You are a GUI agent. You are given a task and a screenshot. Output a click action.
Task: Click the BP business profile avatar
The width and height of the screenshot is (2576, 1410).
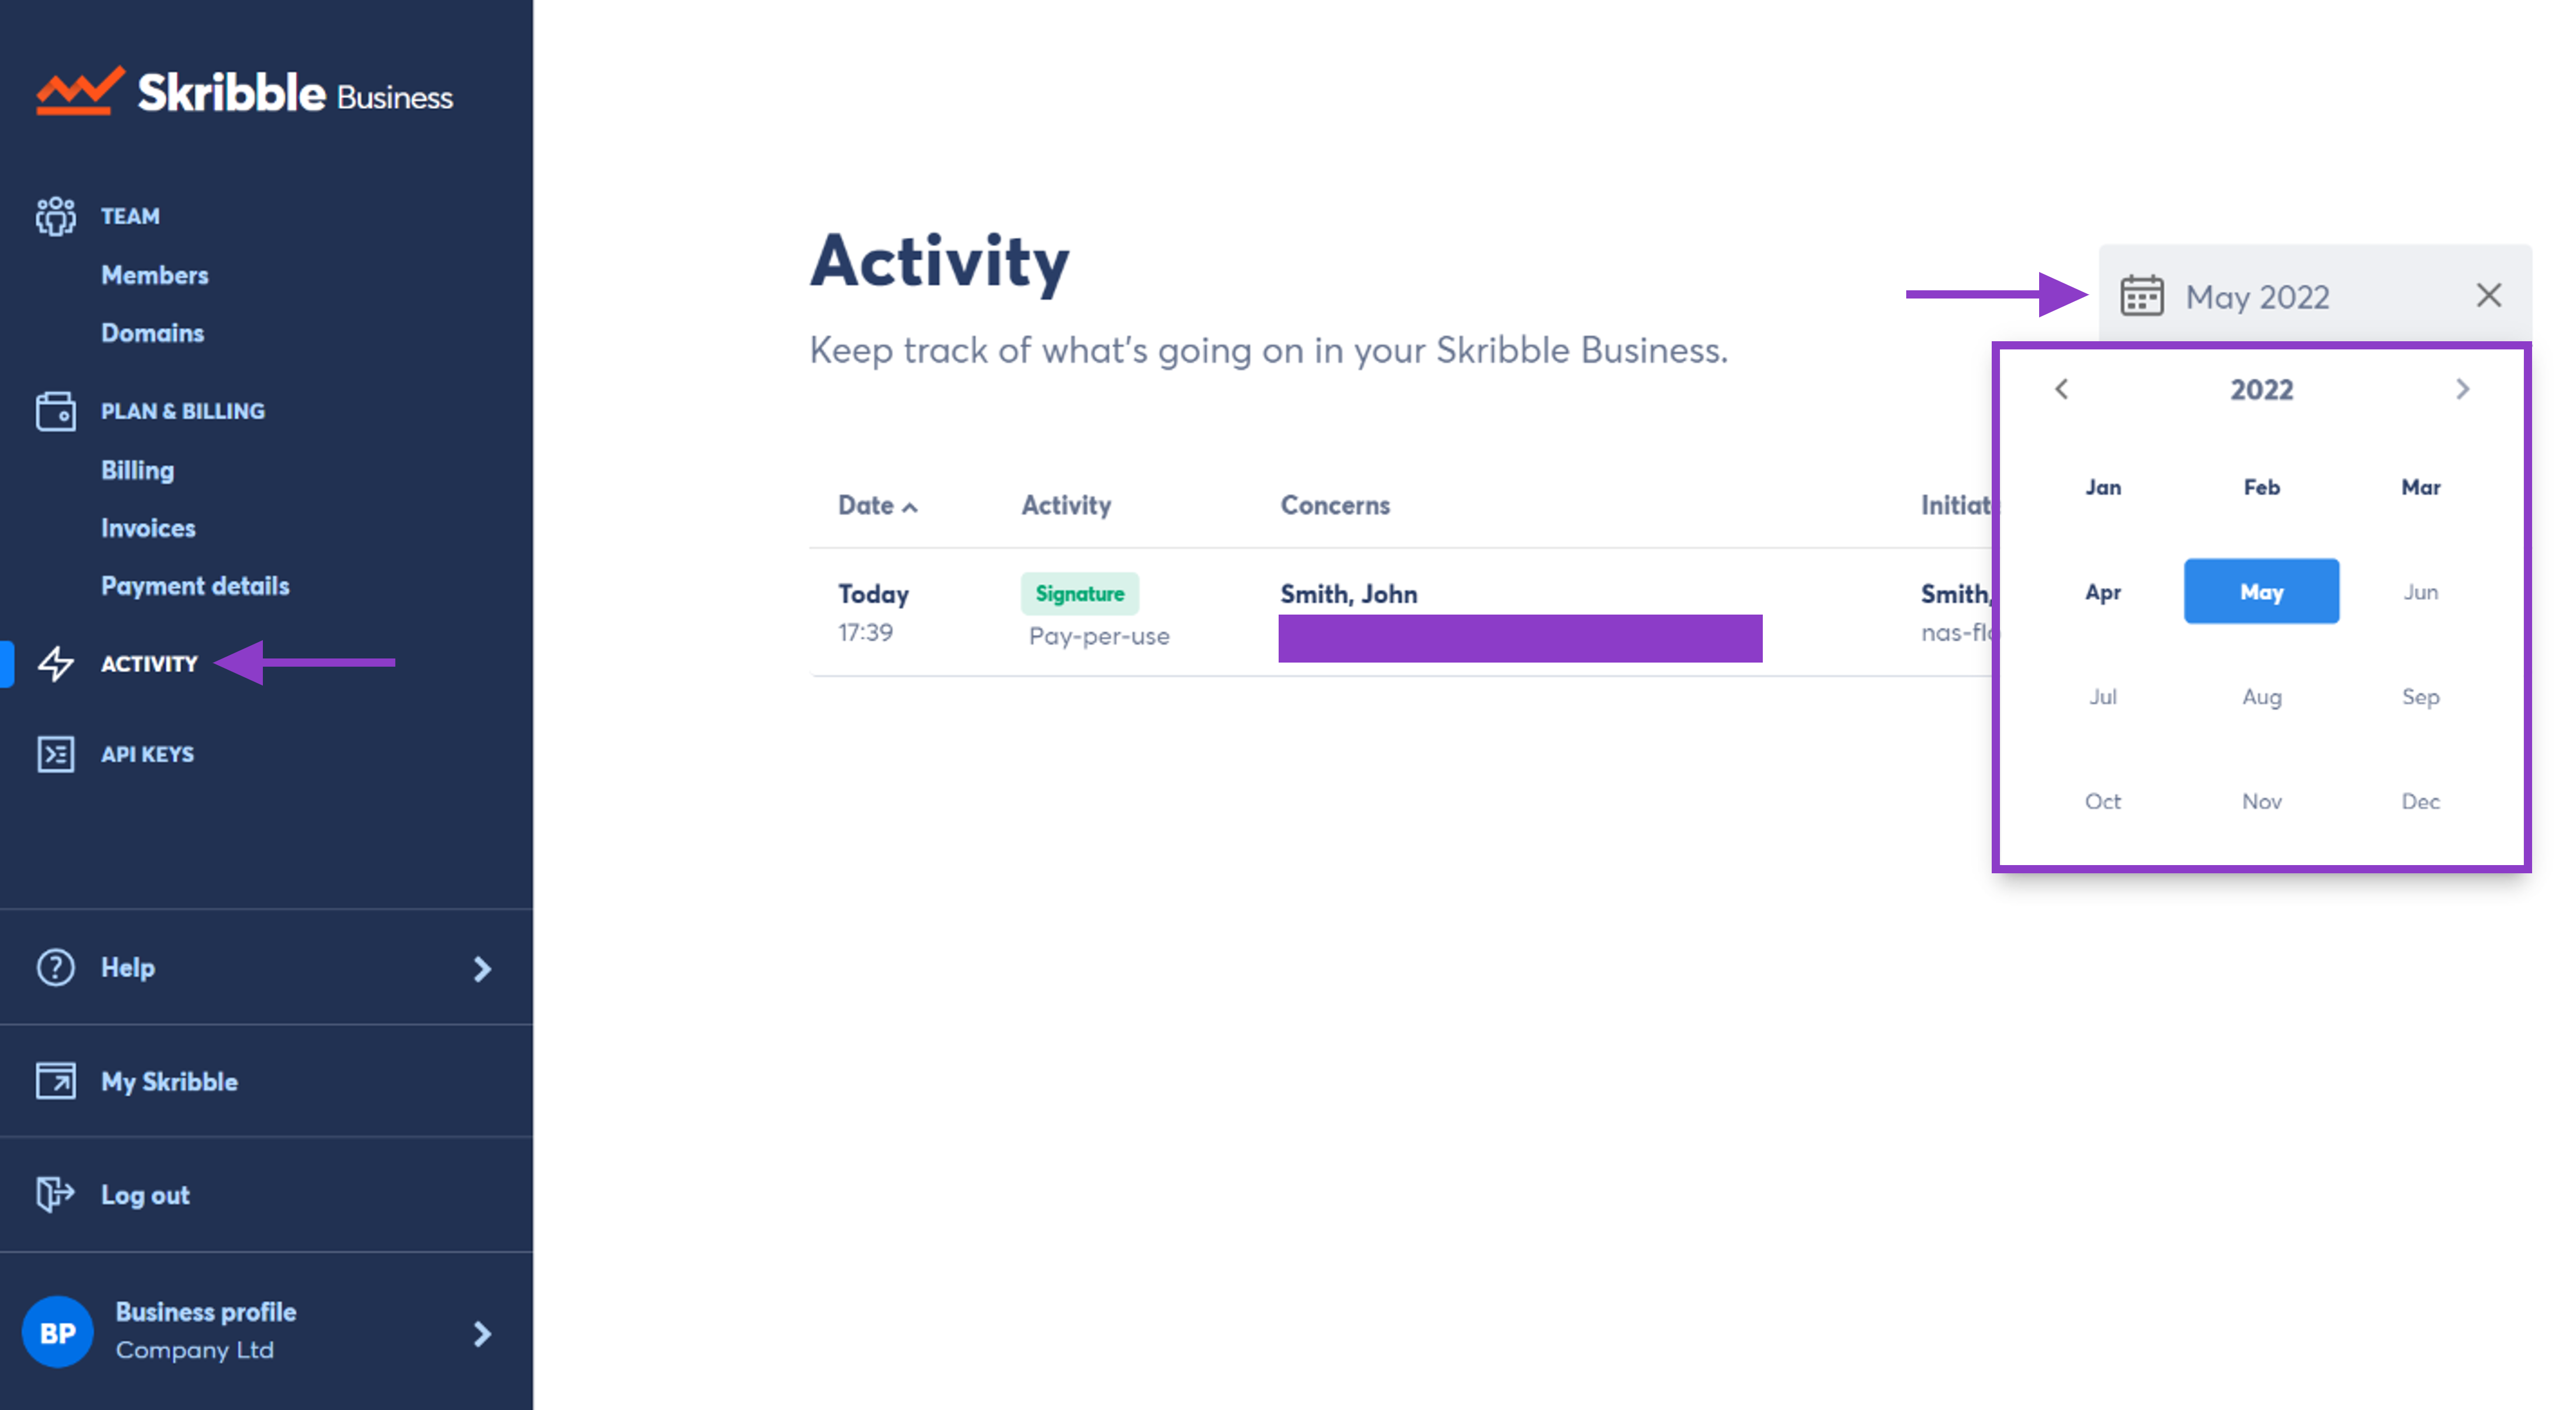click(x=57, y=1331)
